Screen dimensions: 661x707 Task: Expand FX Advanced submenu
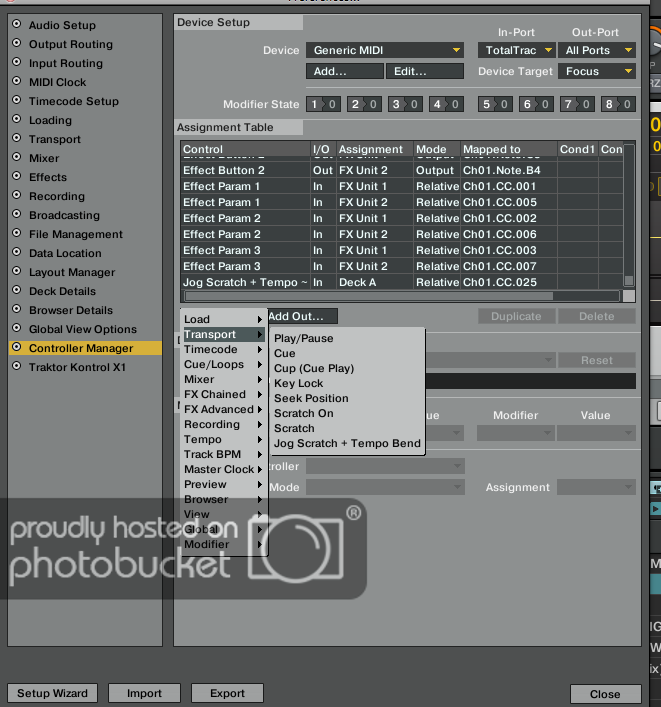pos(223,409)
